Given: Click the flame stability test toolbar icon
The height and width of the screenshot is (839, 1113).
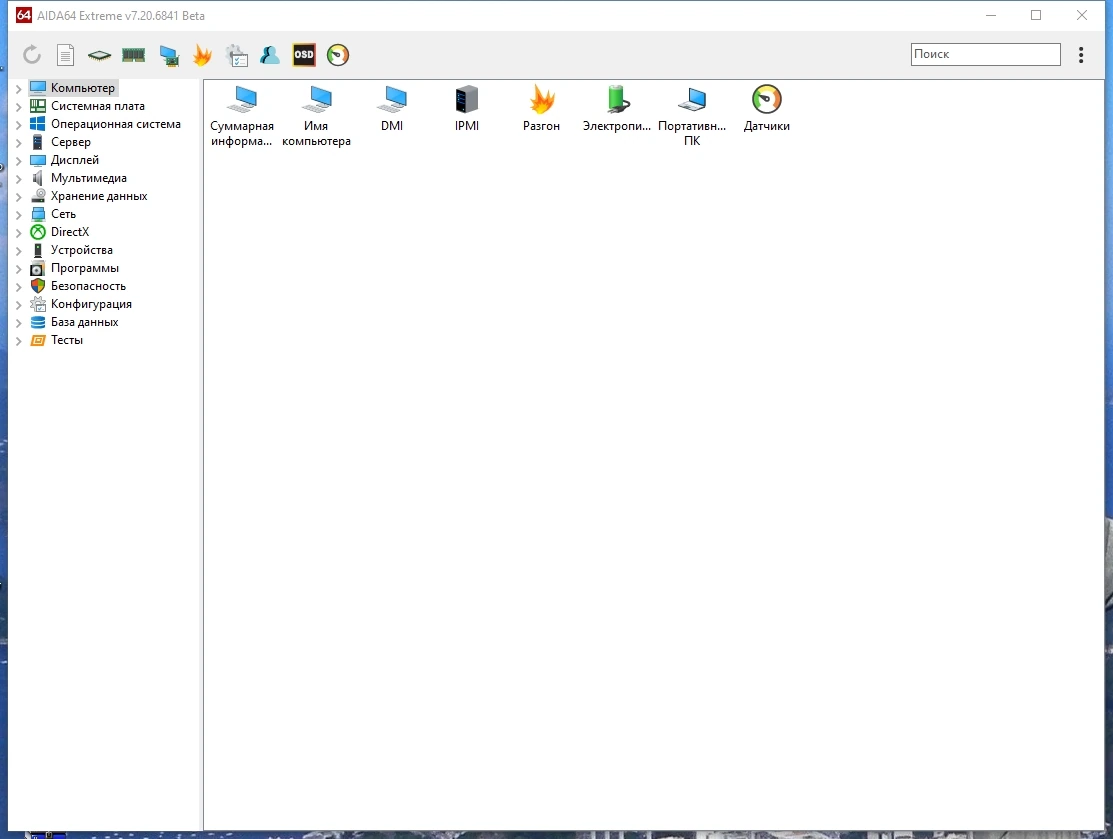Looking at the screenshot, I should pyautogui.click(x=202, y=55).
